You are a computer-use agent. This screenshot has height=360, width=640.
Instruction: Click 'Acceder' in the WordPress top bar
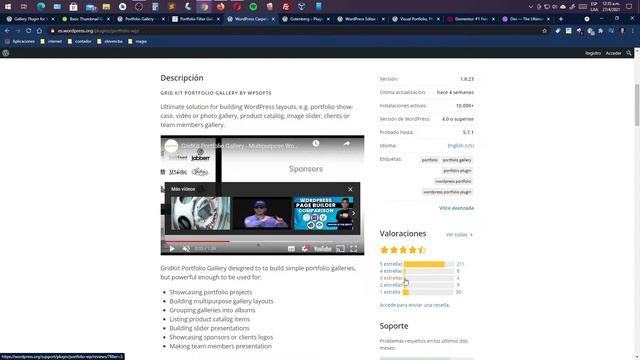pyautogui.click(x=613, y=53)
